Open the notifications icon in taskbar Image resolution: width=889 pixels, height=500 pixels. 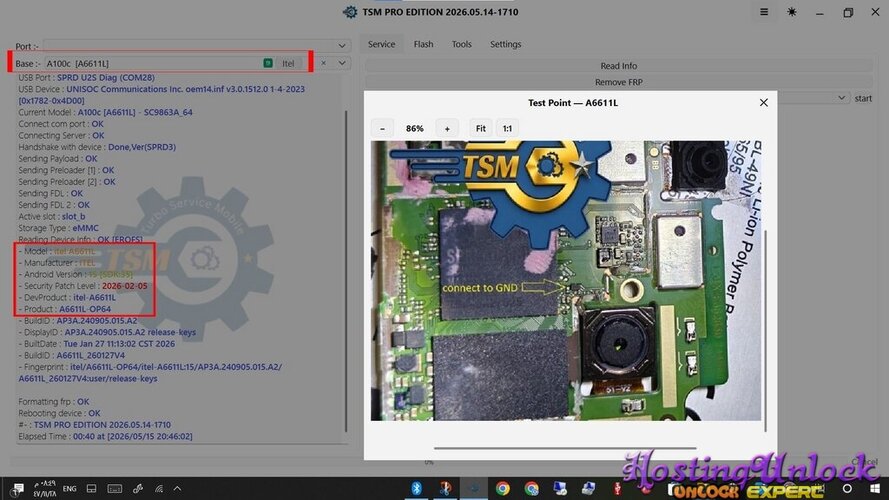tap(18, 489)
